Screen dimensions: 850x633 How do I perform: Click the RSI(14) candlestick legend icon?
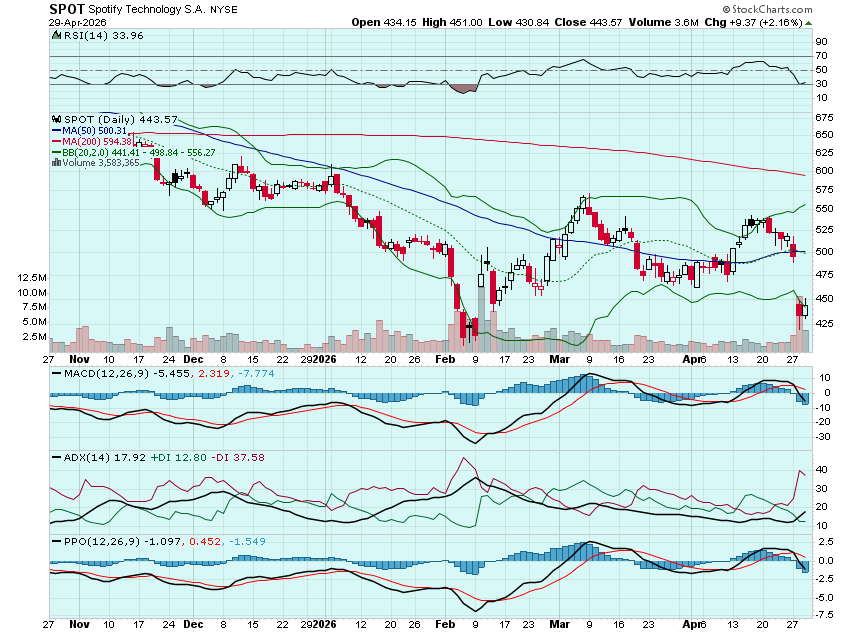point(56,35)
